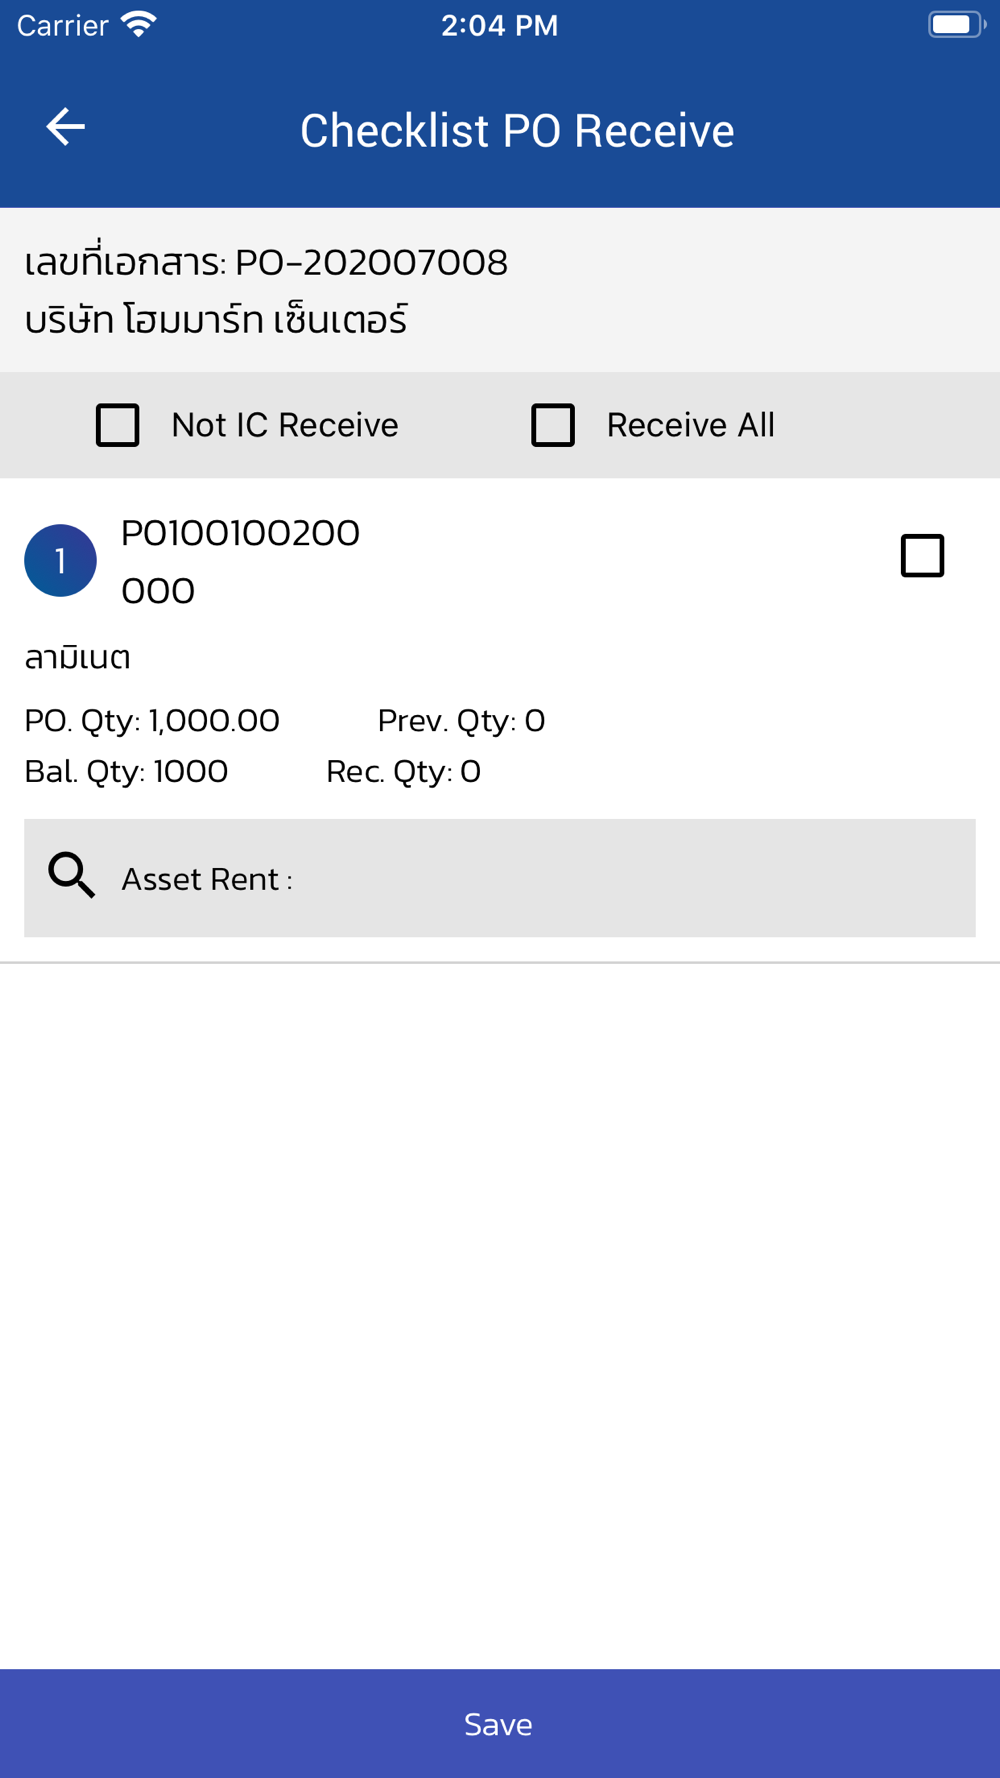
Task: Tap the Bal. Qty 1000 text
Action: 126,771
